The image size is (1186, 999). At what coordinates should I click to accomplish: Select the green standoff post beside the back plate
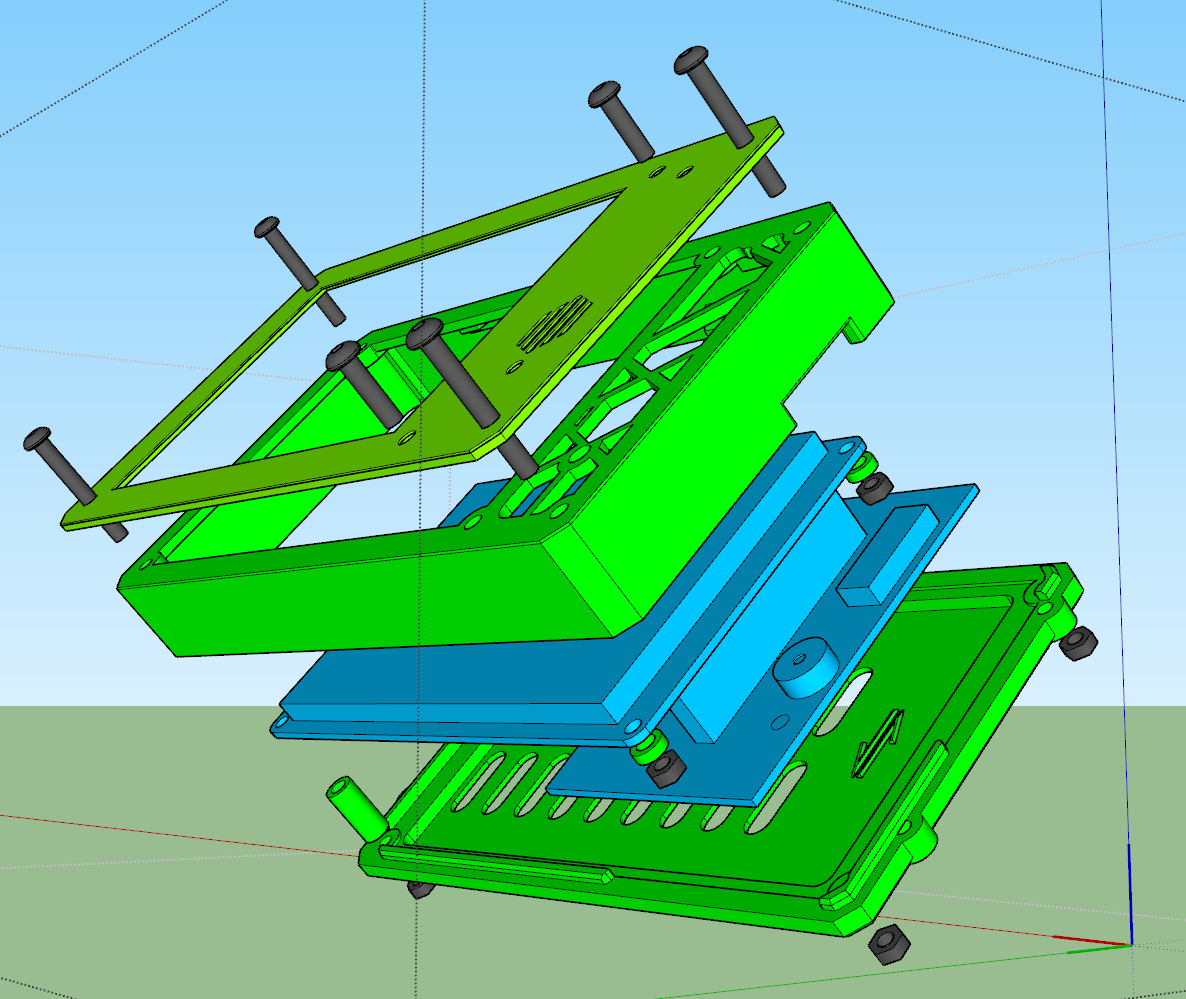[x=355, y=808]
